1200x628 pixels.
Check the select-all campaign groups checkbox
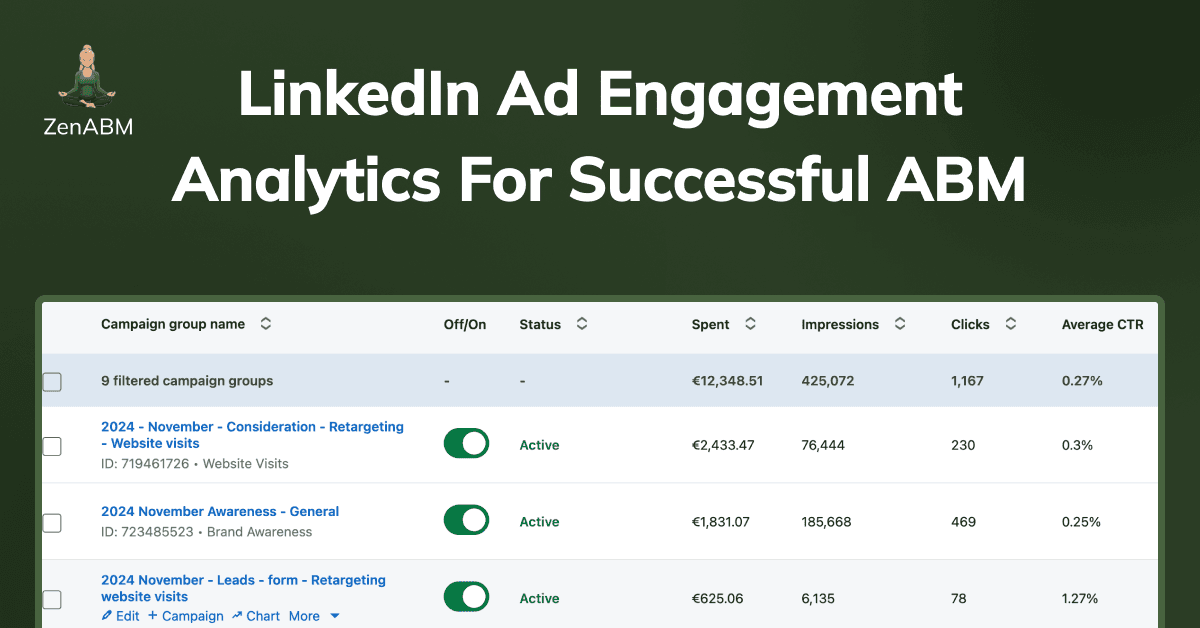(x=52, y=381)
